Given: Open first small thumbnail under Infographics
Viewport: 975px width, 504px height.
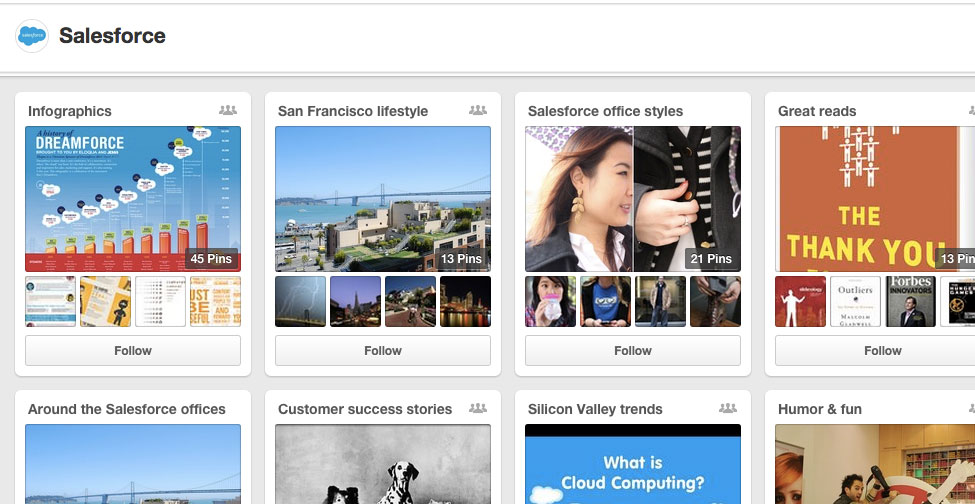Looking at the screenshot, I should coord(50,301).
